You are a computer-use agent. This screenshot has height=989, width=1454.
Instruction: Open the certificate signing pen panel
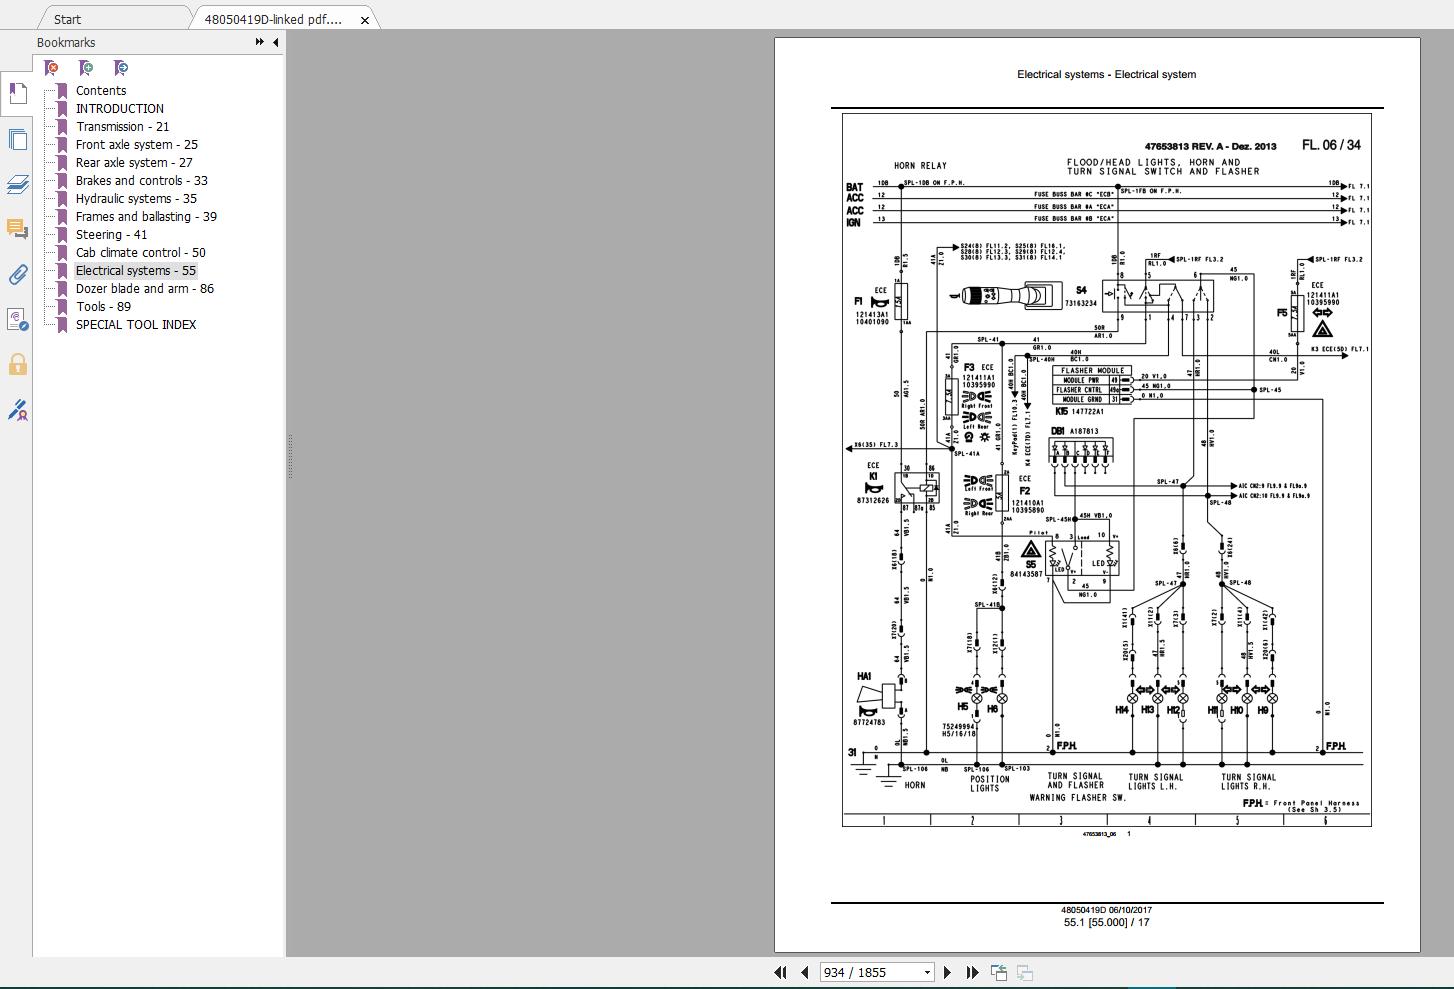[x=17, y=409]
